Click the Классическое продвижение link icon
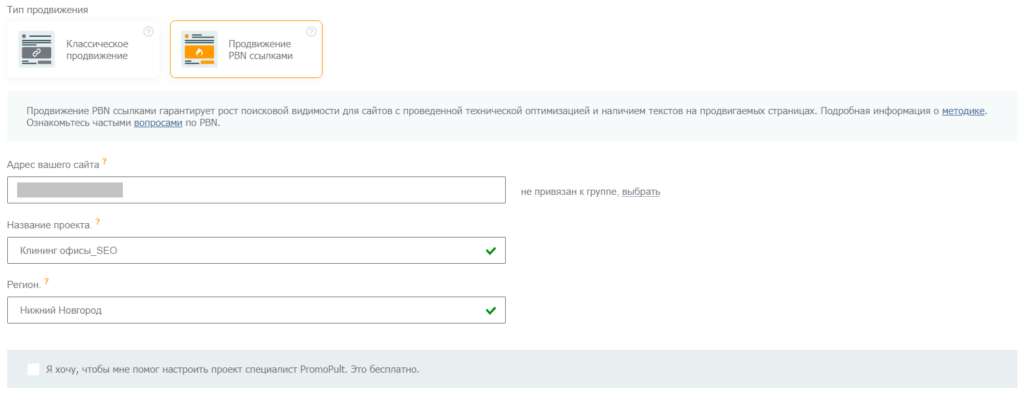The image size is (1024, 395). [37, 50]
